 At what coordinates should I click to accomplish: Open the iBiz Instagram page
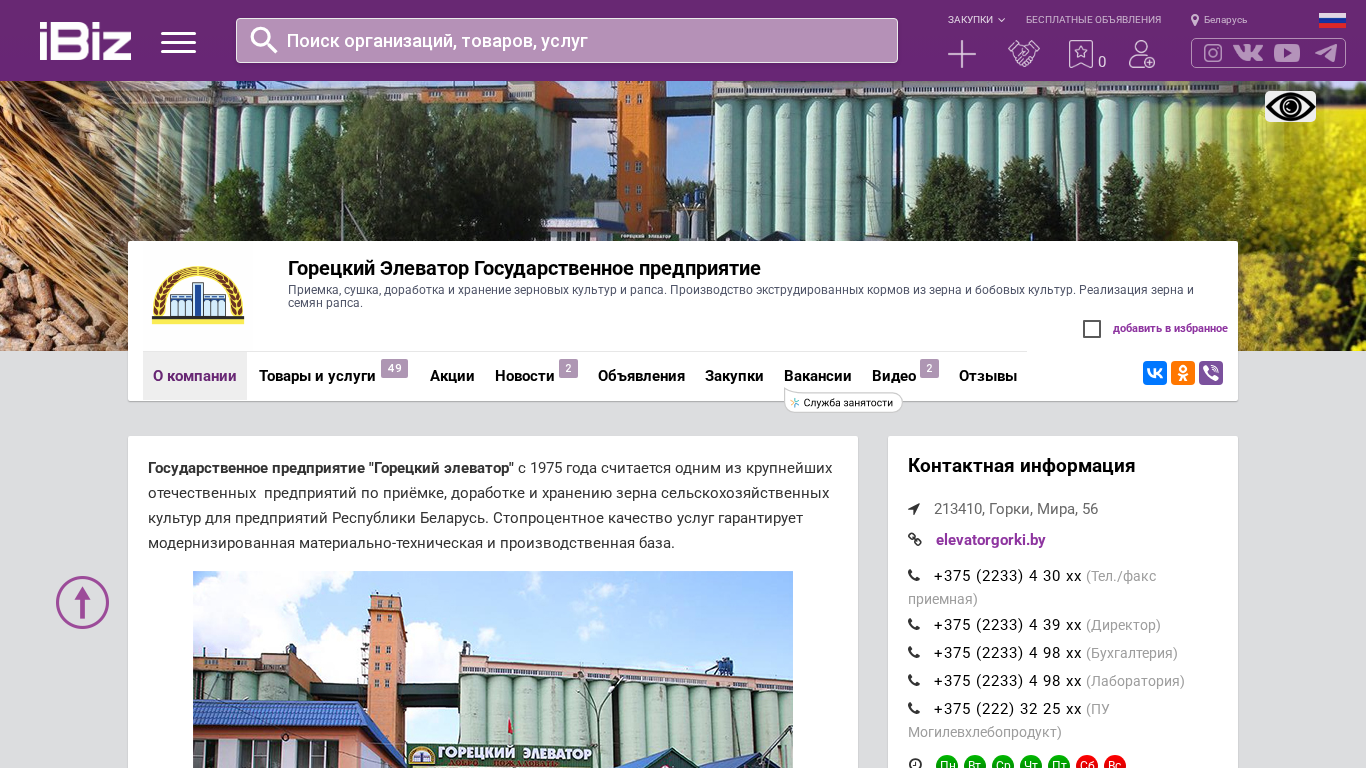(1213, 53)
